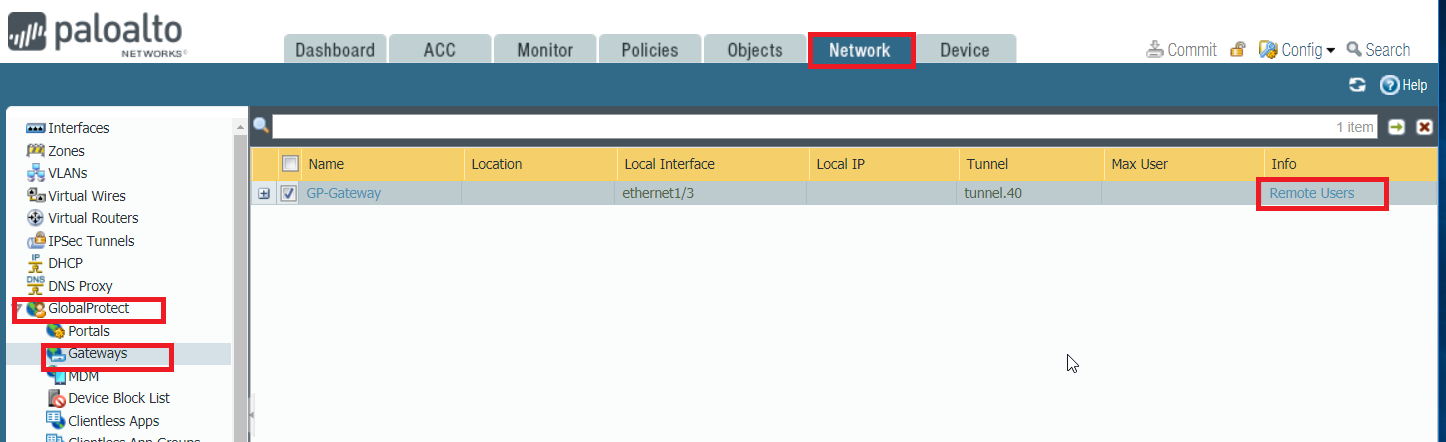Click the Zones icon in sidebar
This screenshot has height=442, width=1446.
36,151
